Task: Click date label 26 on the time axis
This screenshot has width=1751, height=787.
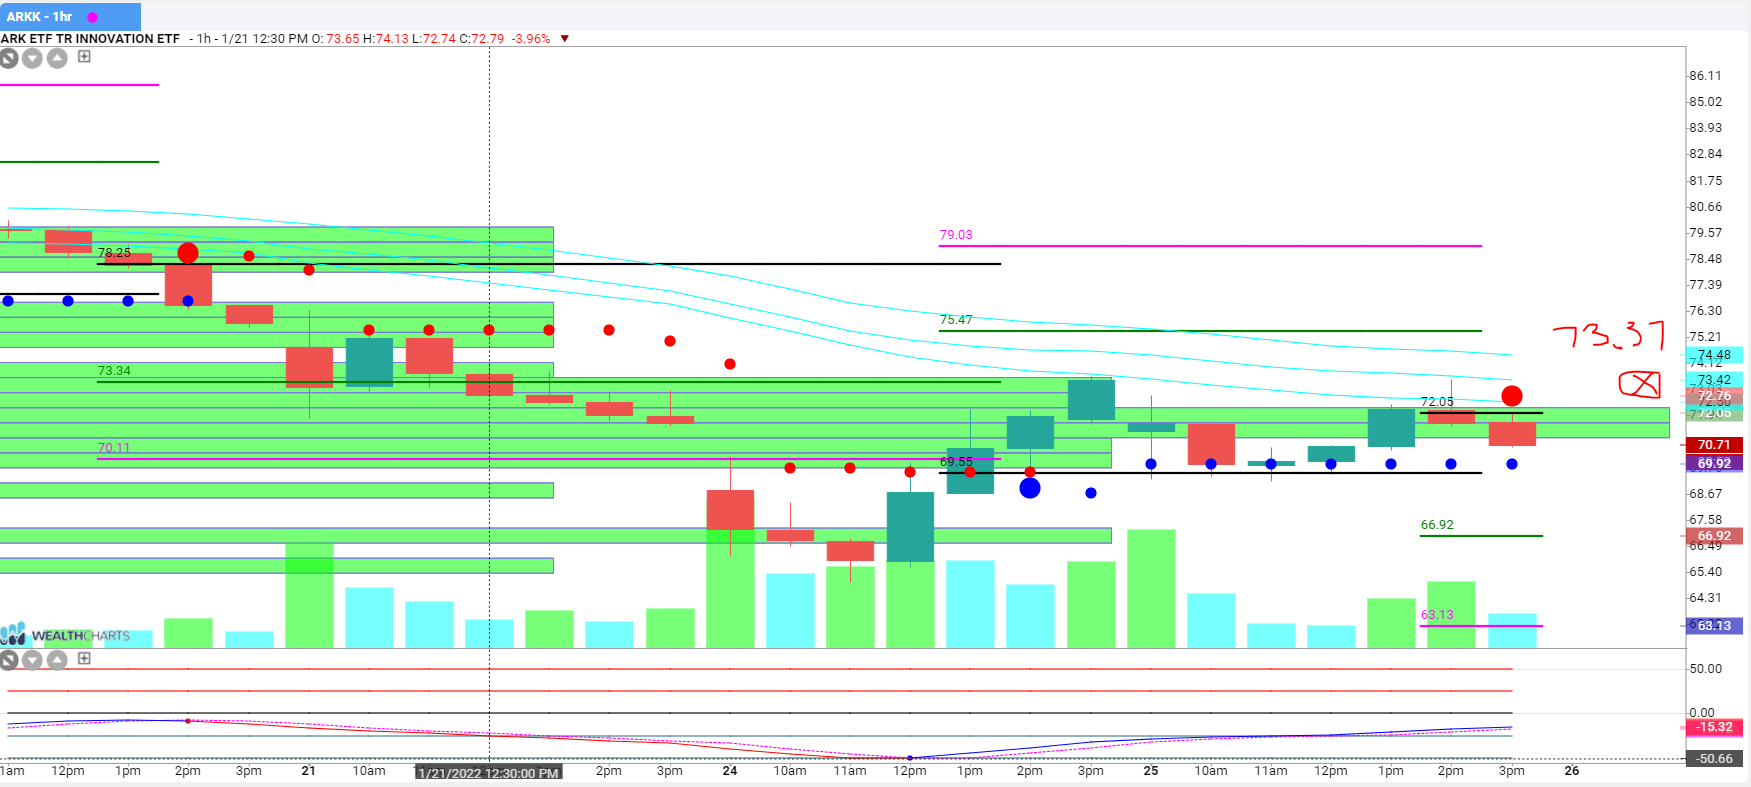Action: pos(1572,771)
